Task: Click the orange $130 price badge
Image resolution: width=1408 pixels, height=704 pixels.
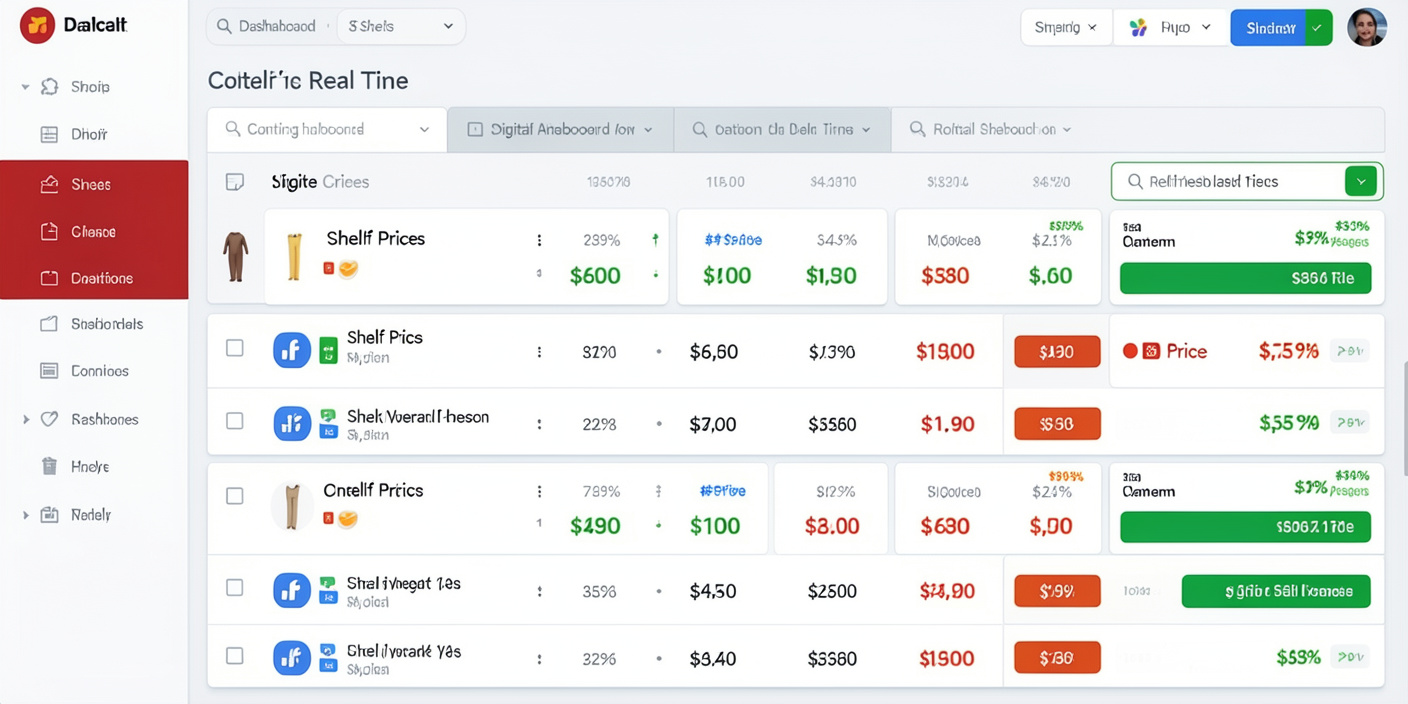Action: pyautogui.click(x=1057, y=352)
